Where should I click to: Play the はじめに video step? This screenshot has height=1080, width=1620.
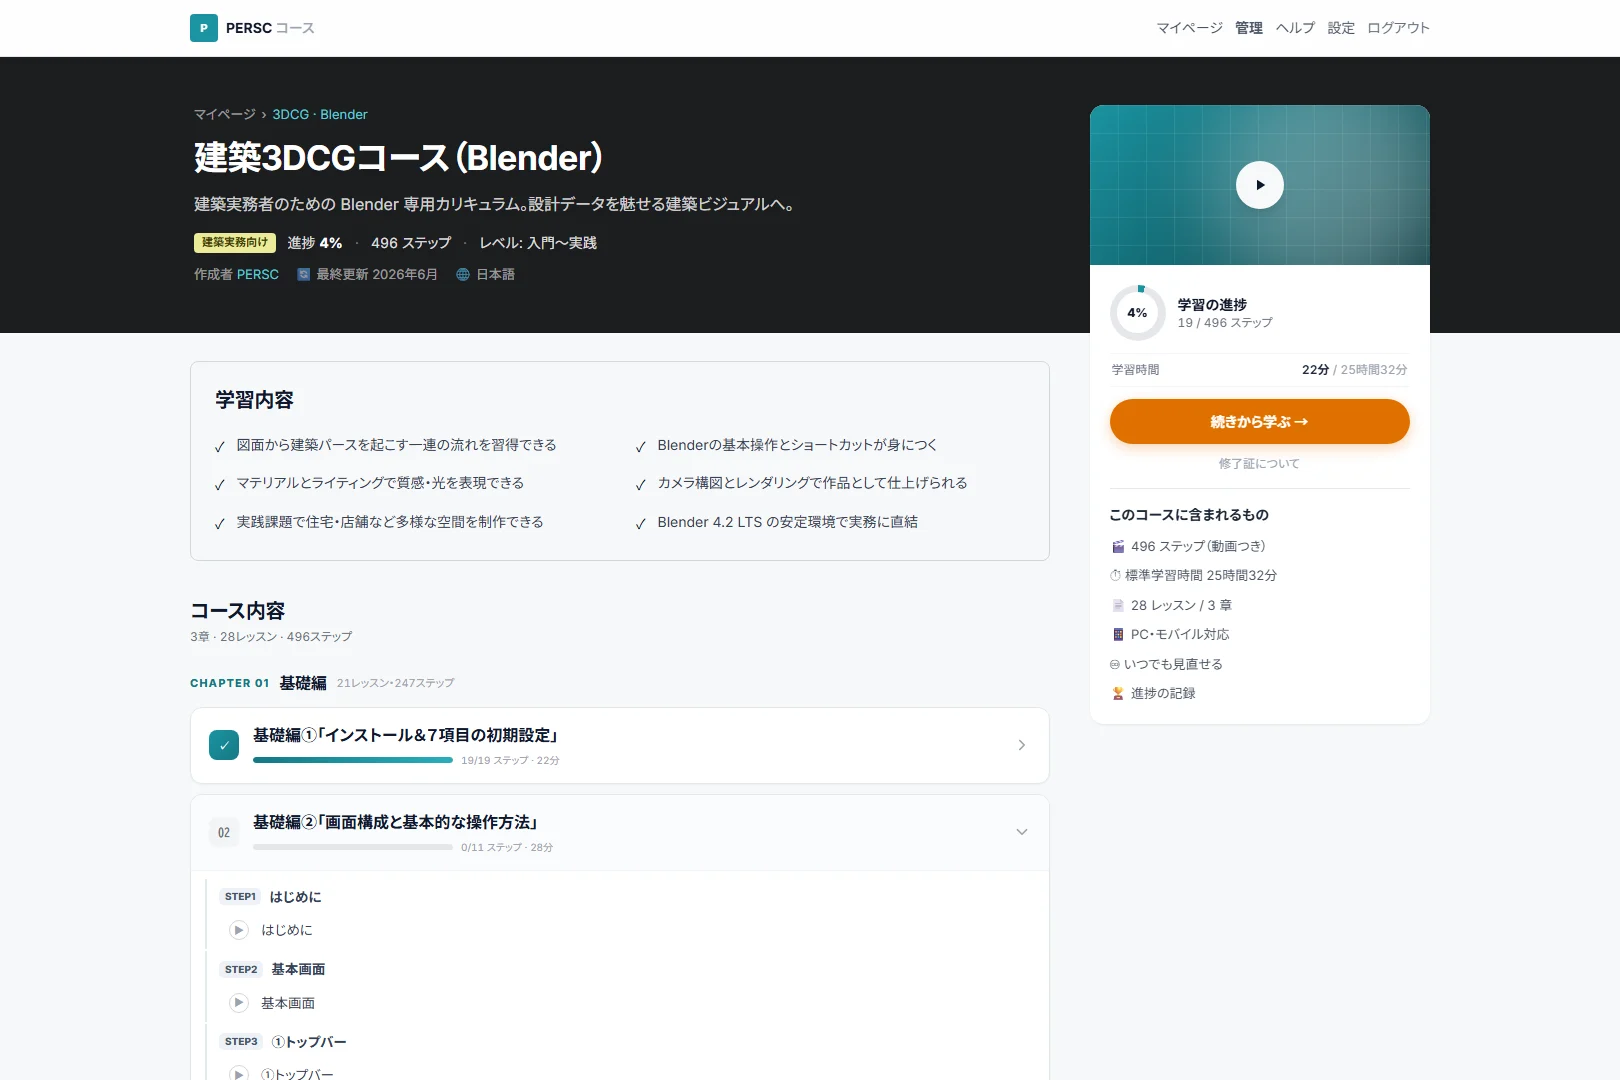click(x=239, y=930)
